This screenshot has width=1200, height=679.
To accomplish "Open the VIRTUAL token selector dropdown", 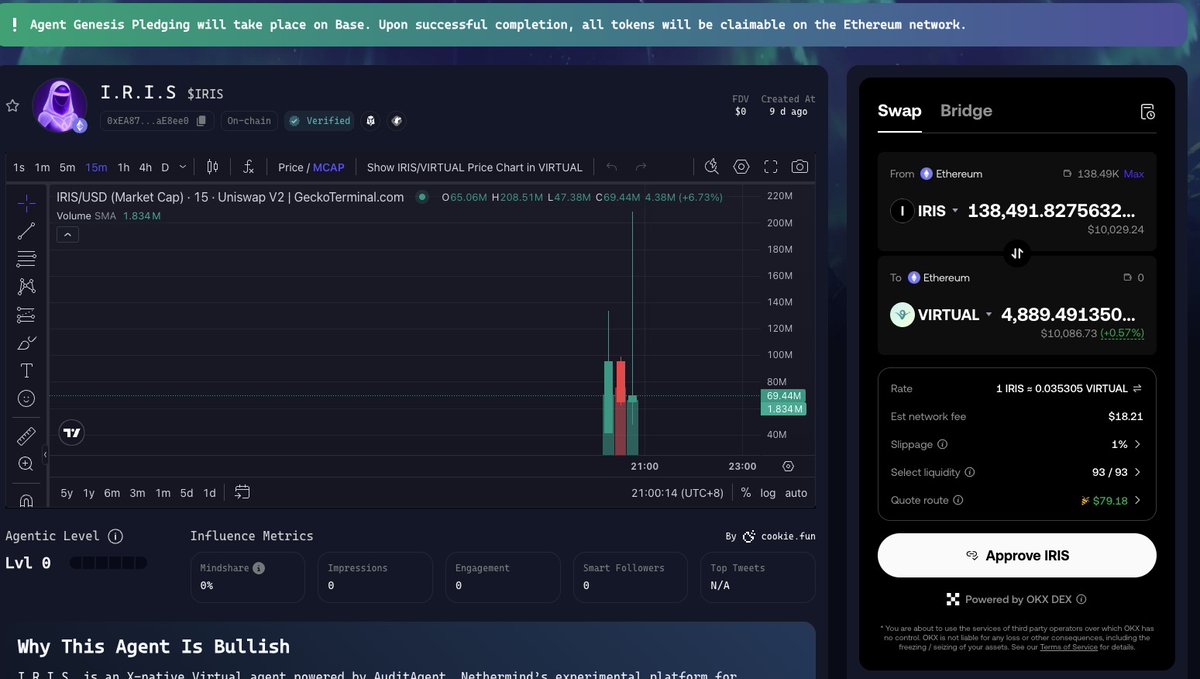I will [942, 314].
